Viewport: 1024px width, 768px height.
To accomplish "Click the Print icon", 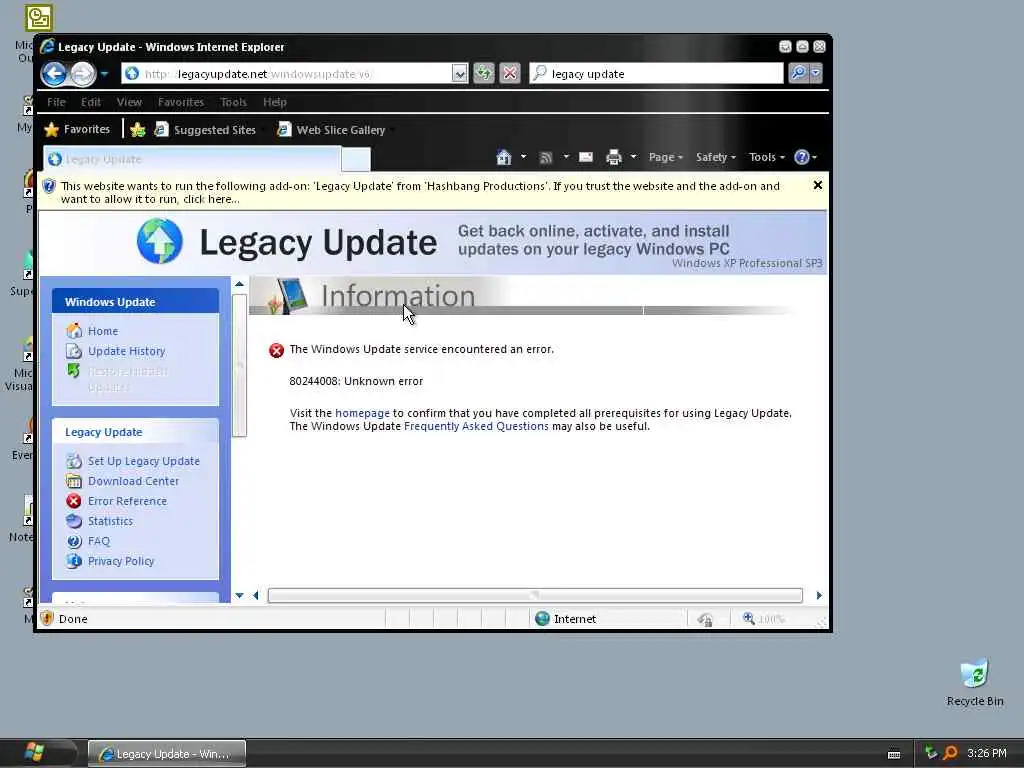I will click(x=613, y=157).
